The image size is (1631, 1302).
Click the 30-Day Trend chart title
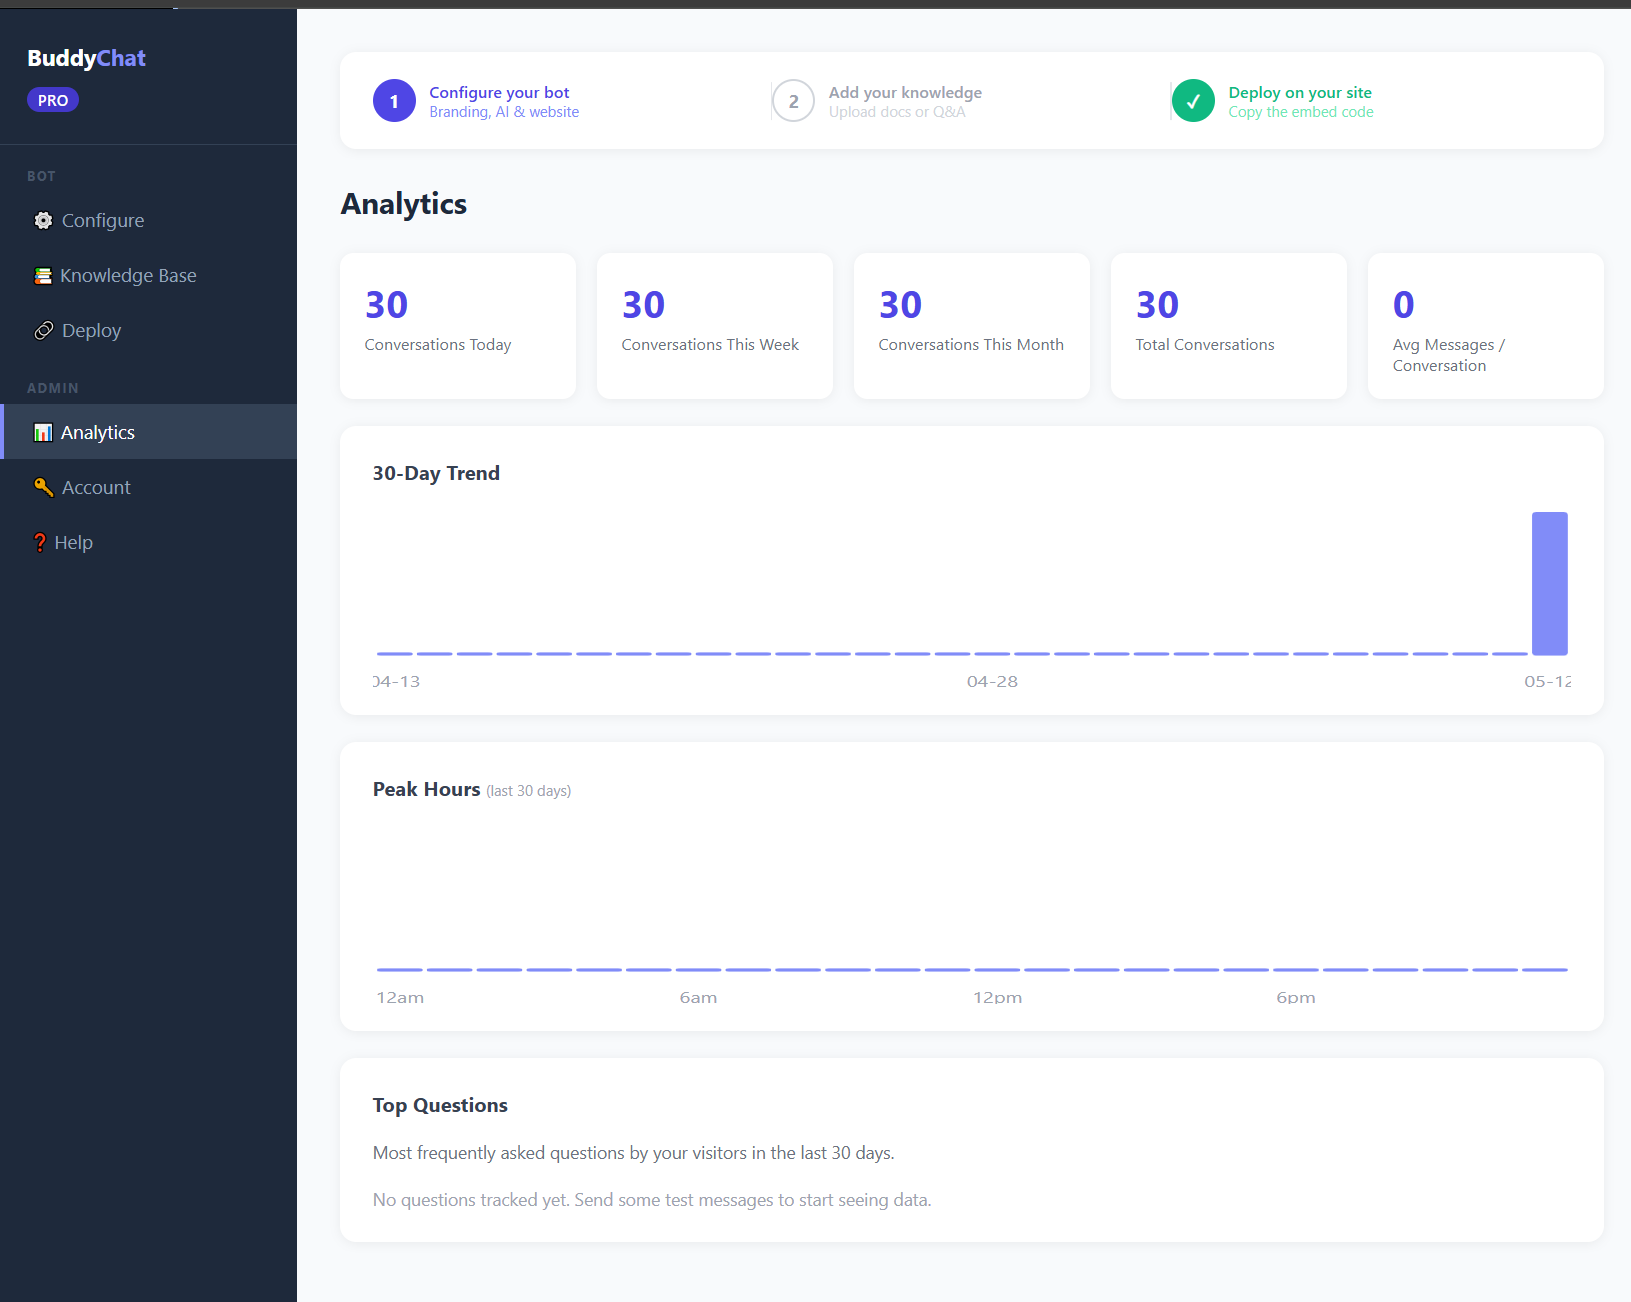coord(436,473)
